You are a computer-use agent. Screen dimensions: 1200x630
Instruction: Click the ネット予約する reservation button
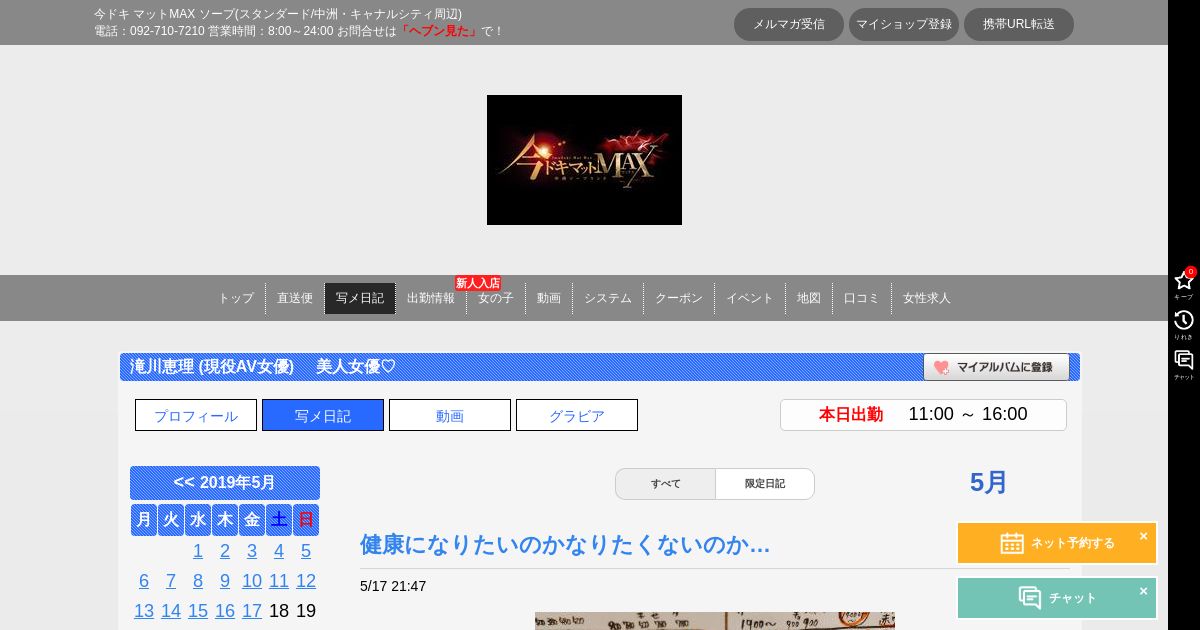pyautogui.click(x=1057, y=543)
